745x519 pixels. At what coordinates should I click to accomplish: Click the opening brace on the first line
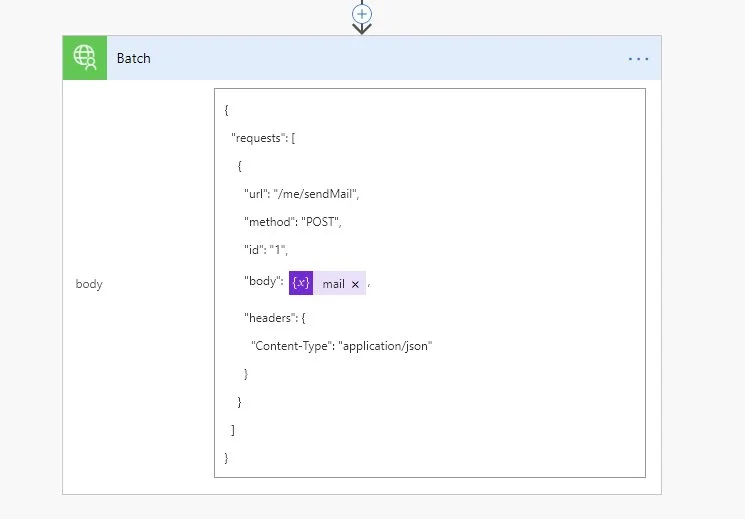click(227, 110)
